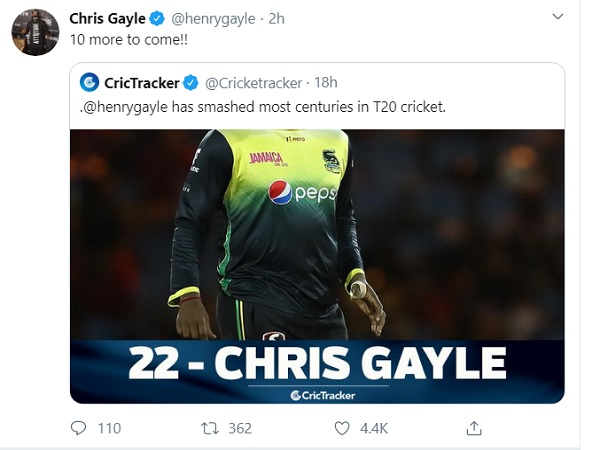Open the "22 - CHRIS GAYLE" image banner

tap(317, 363)
